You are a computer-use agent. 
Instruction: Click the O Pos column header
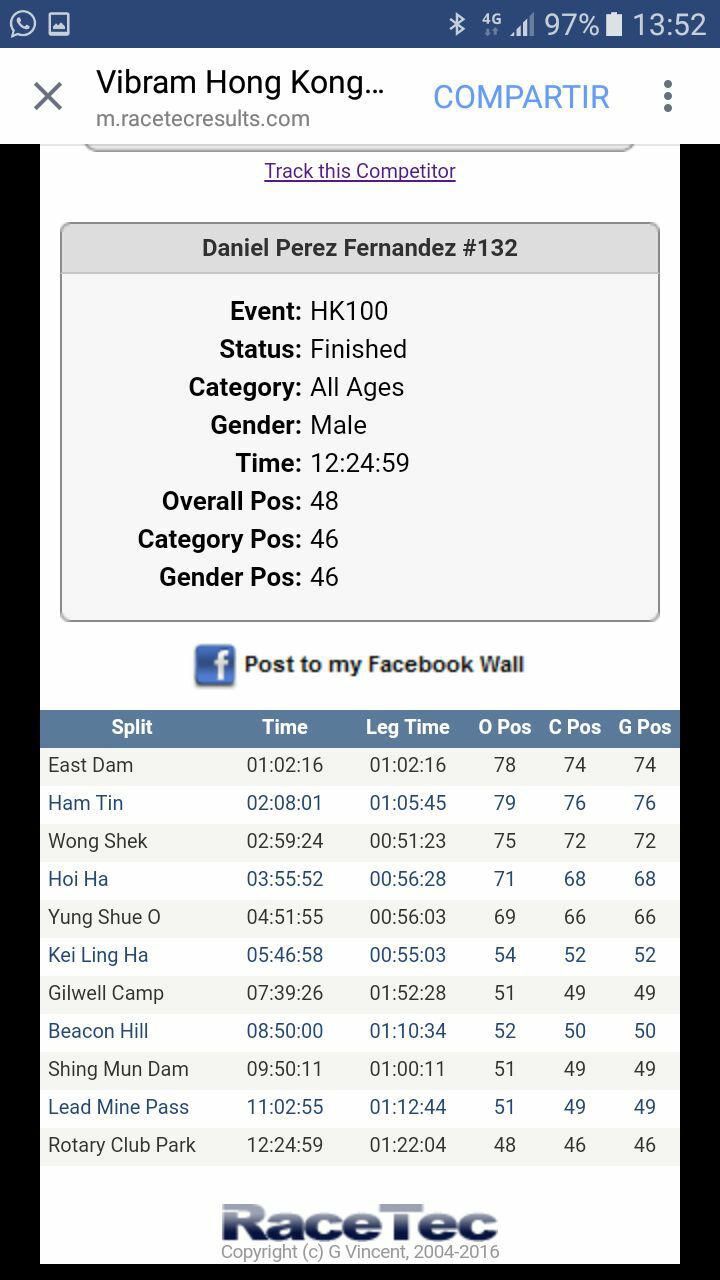coord(505,728)
